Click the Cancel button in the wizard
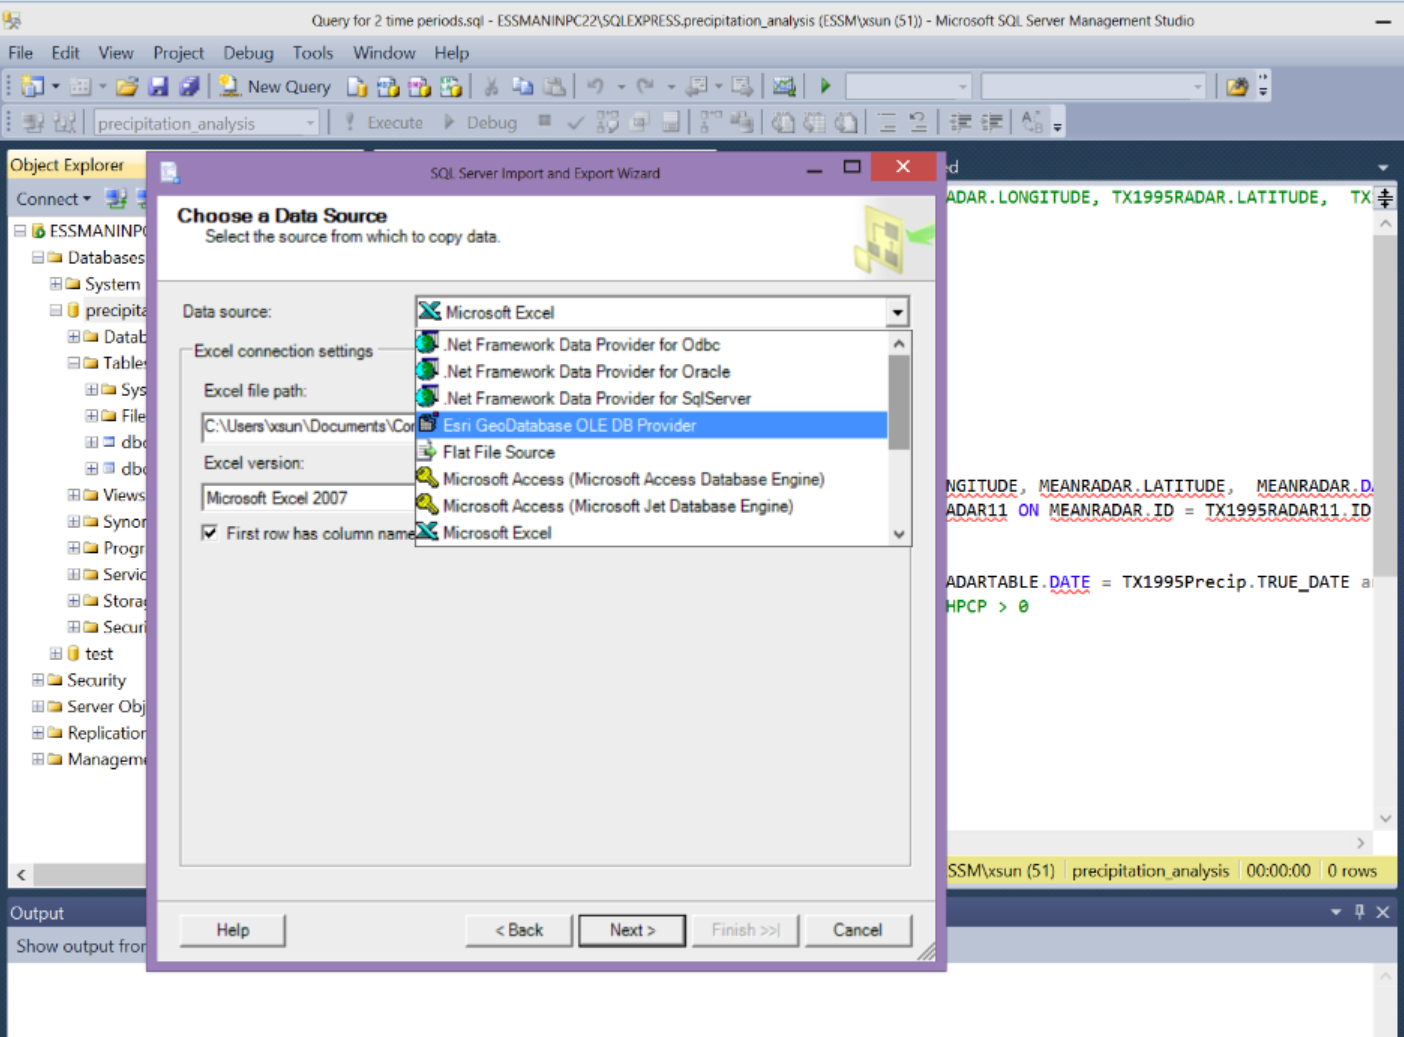Viewport: 1404px width, 1037px height. (858, 930)
